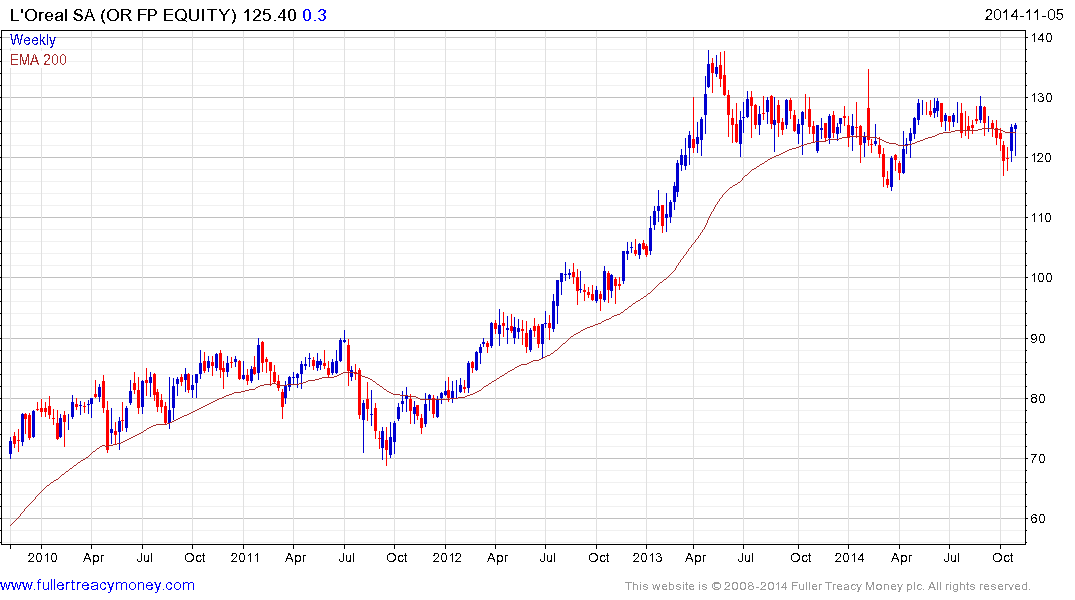
Task: Click the 2010 year label on time axis
Action: coord(42,557)
